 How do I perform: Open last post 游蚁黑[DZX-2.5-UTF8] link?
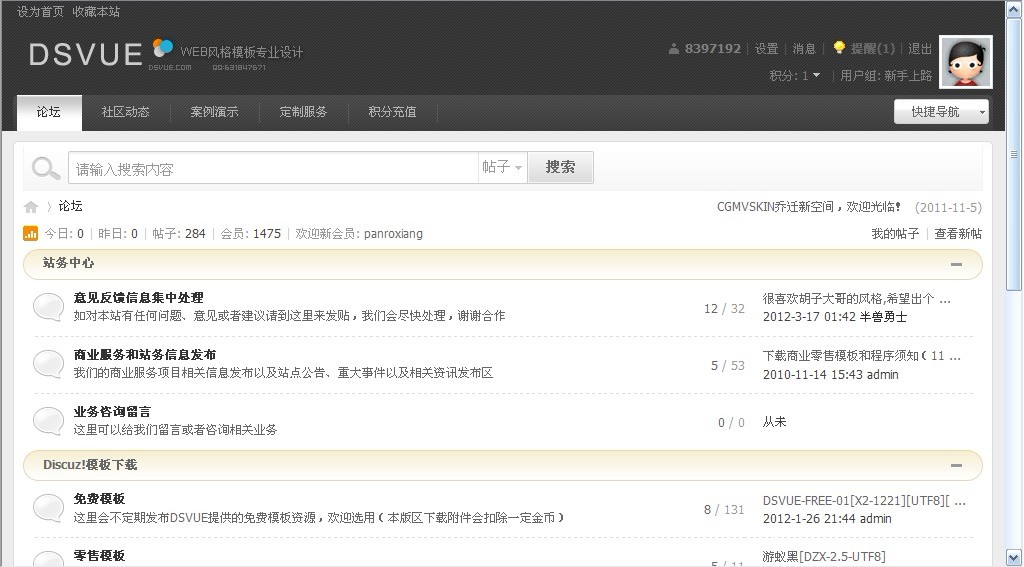[824, 557]
